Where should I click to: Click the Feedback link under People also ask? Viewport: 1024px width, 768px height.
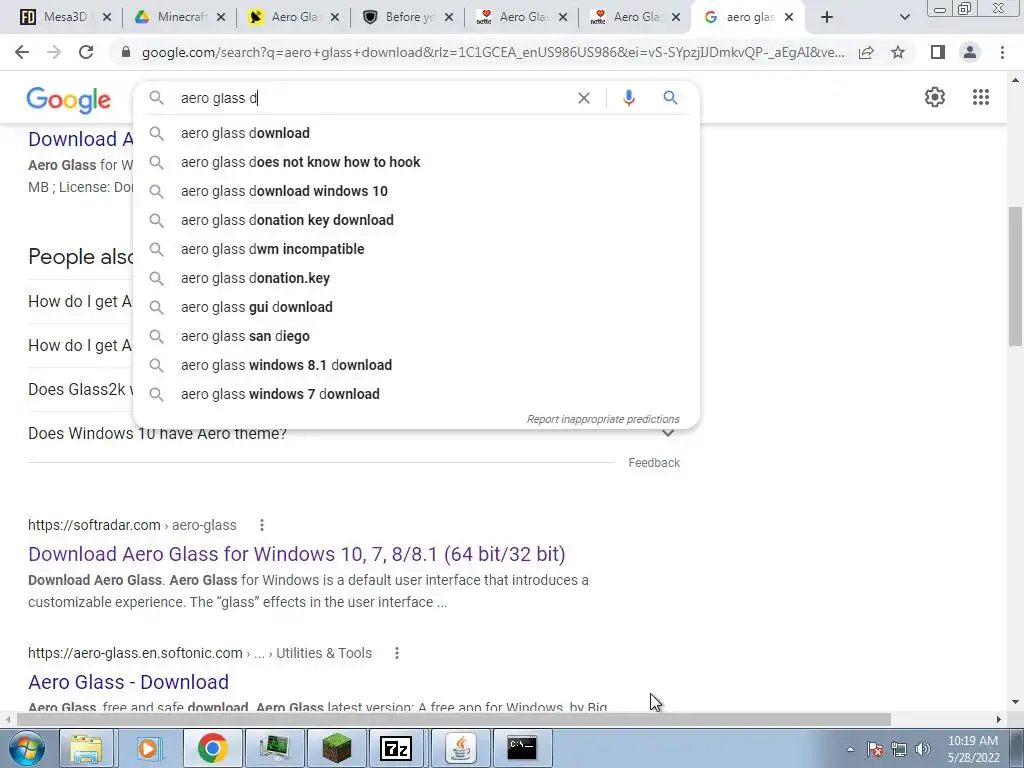tap(654, 462)
